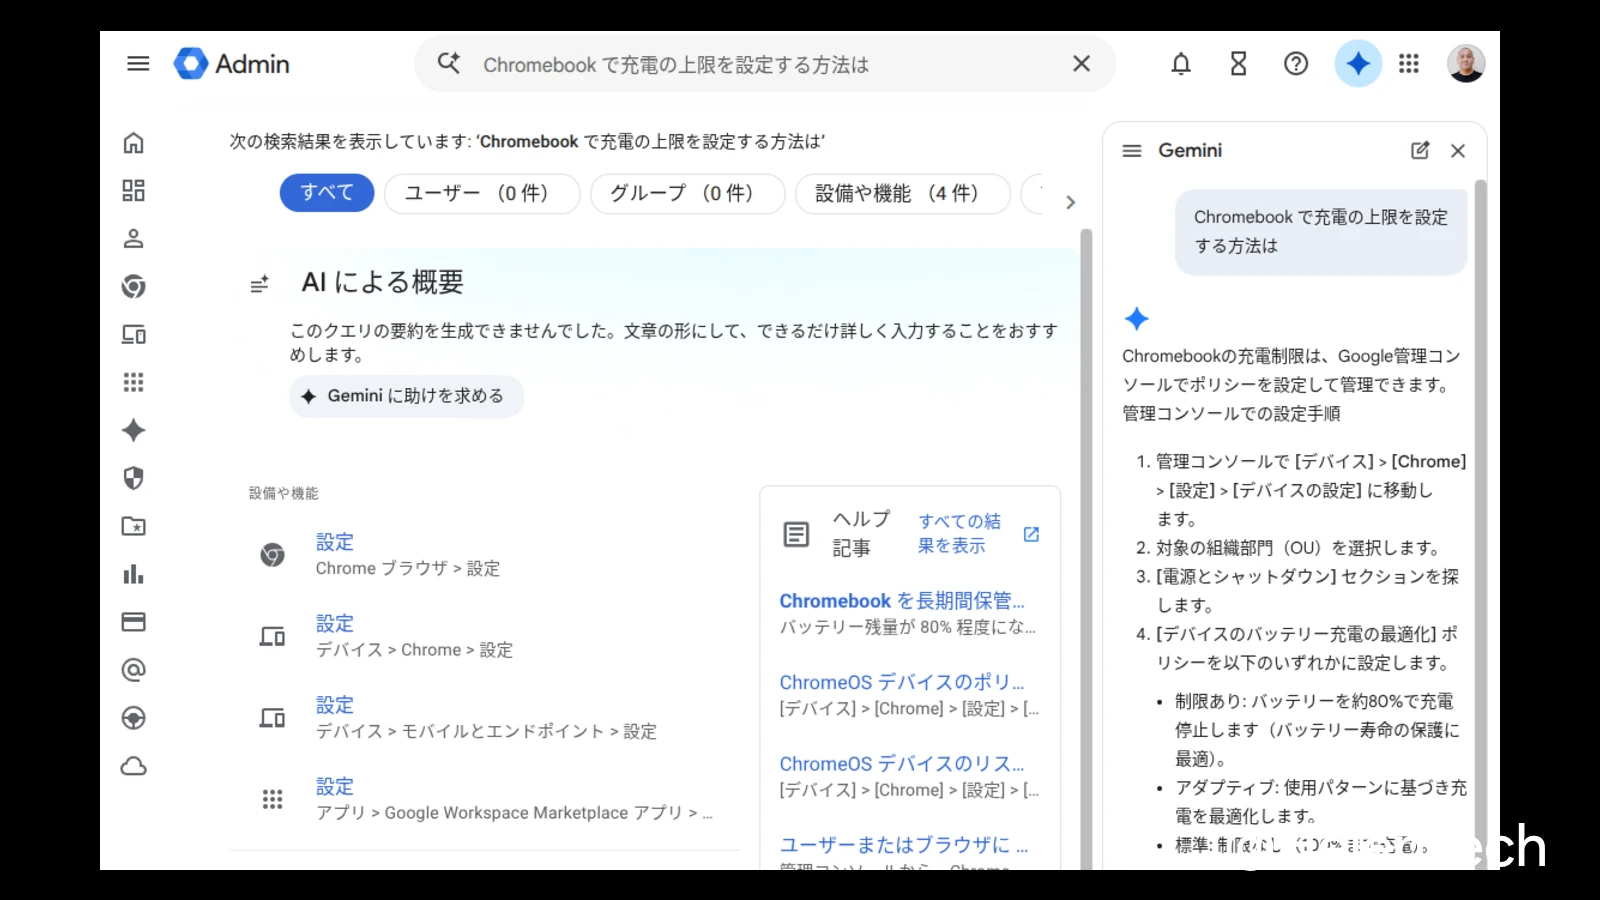Image resolution: width=1600 pixels, height=900 pixels.
Task: Click the device icon beside デバイス > Chrome result
Action: click(x=272, y=636)
